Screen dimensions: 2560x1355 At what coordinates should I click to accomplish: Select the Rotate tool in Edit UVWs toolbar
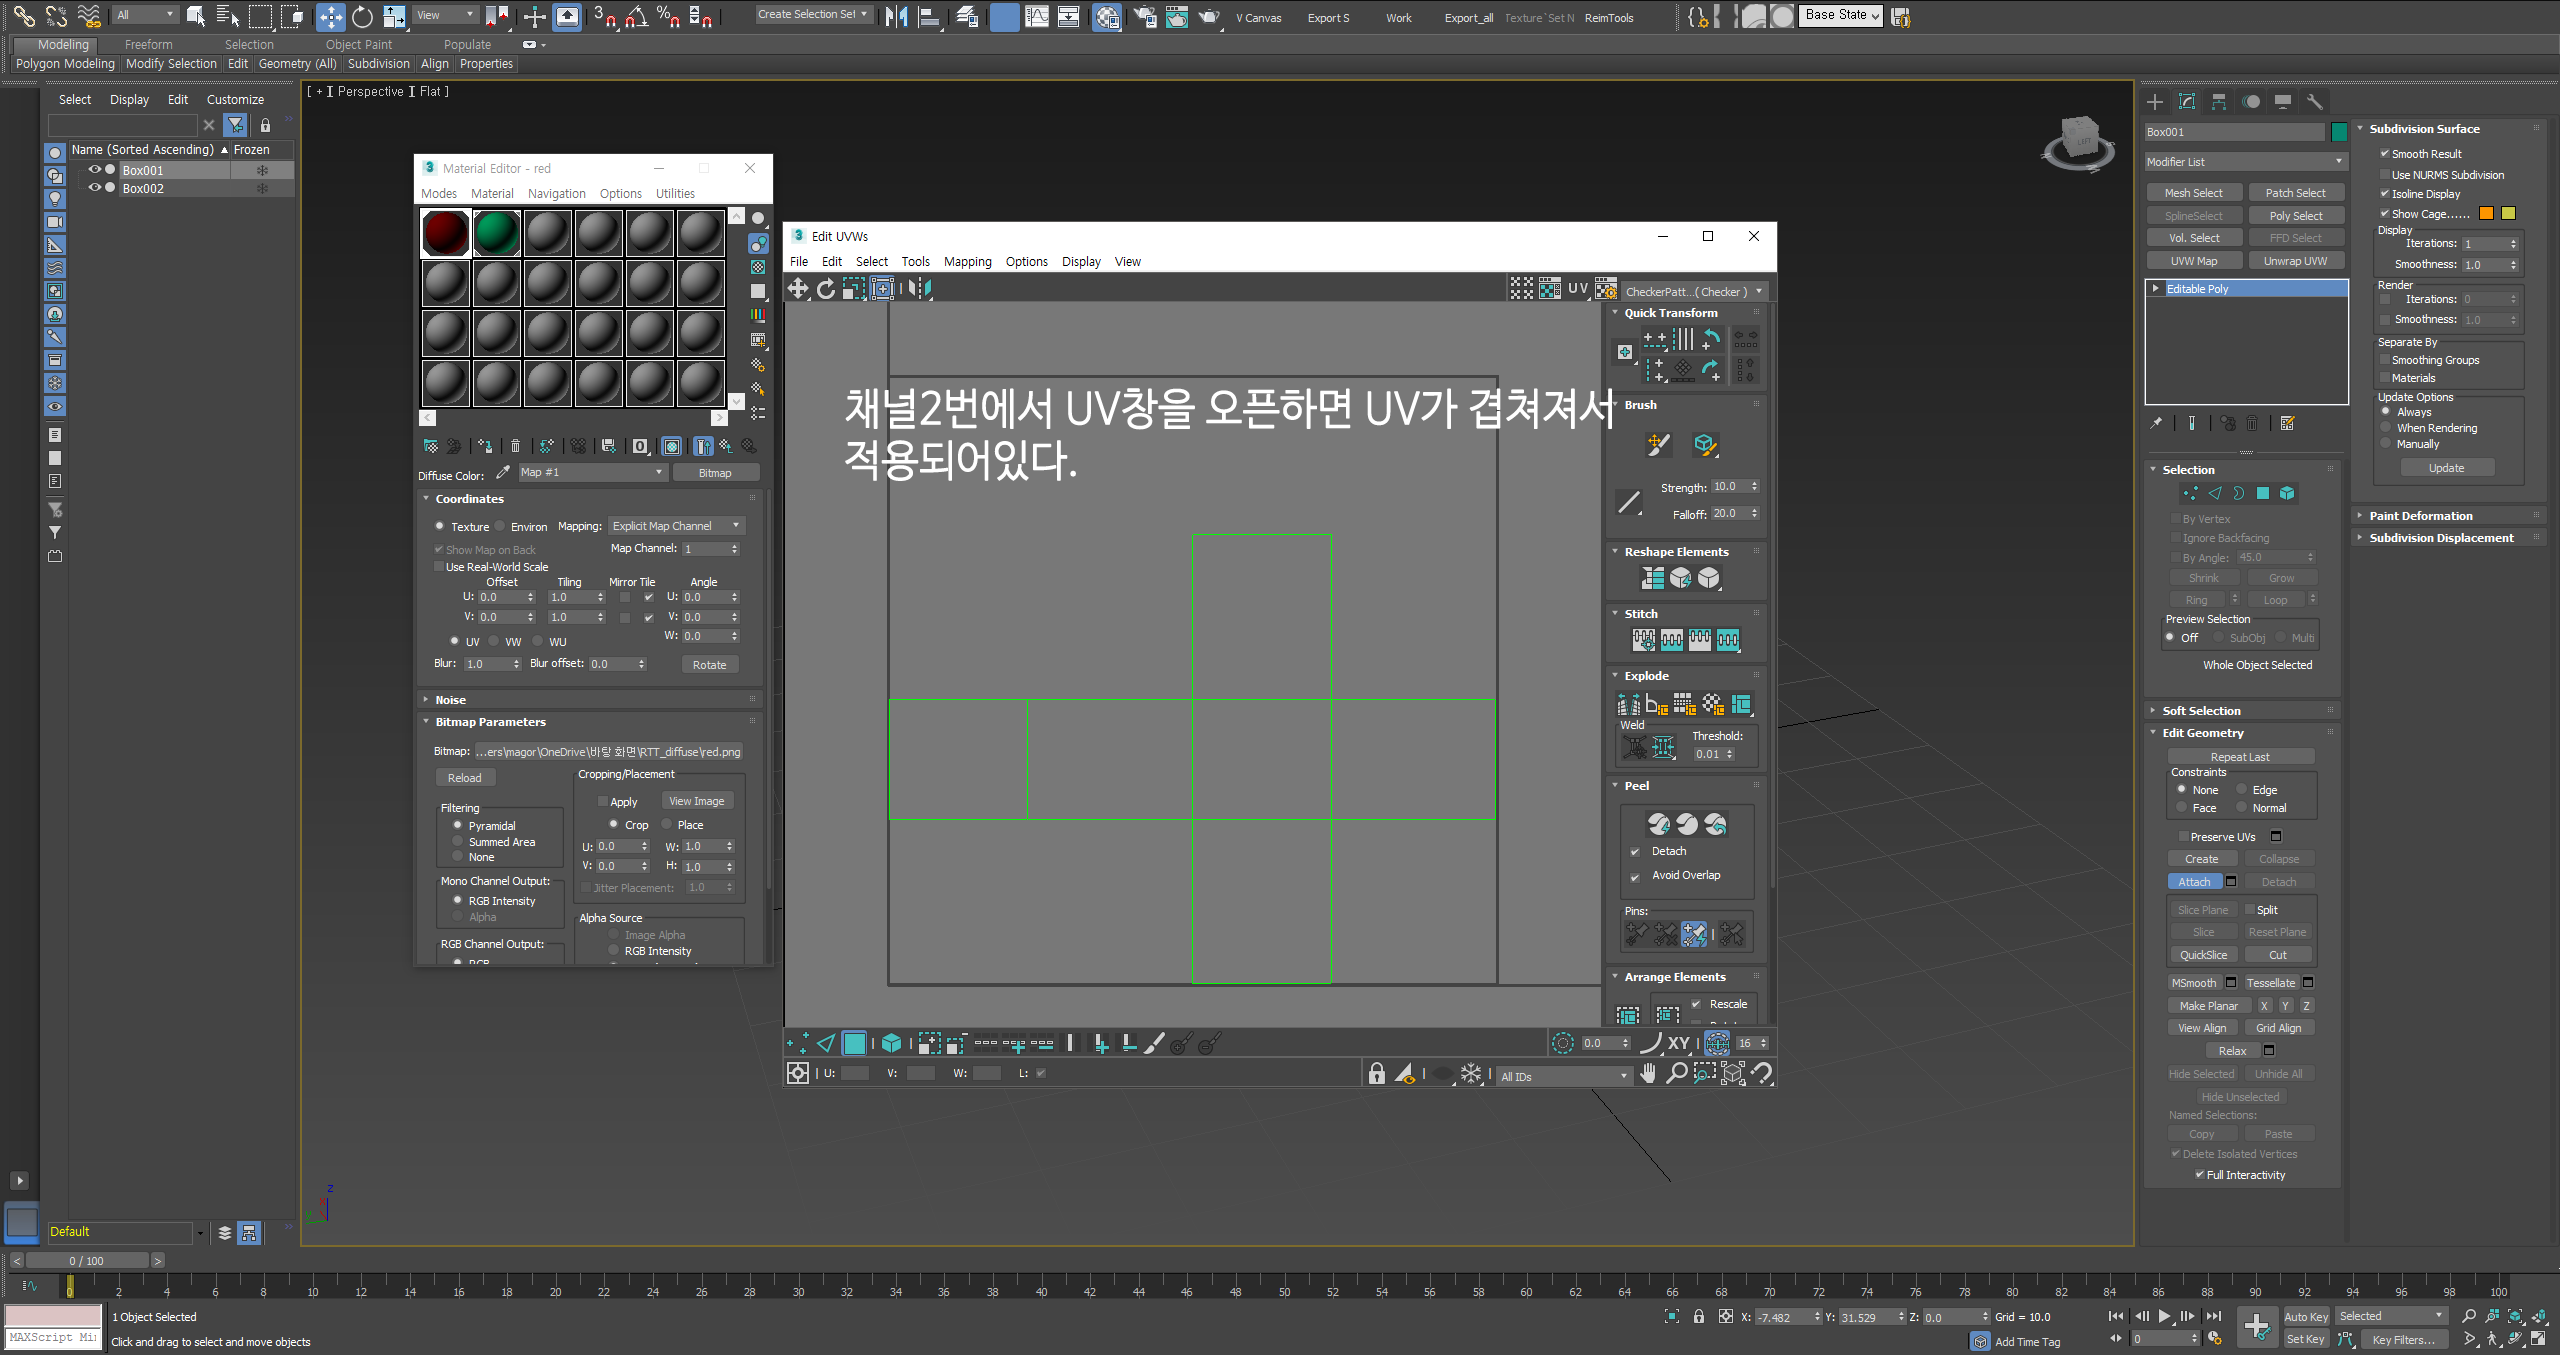826,289
